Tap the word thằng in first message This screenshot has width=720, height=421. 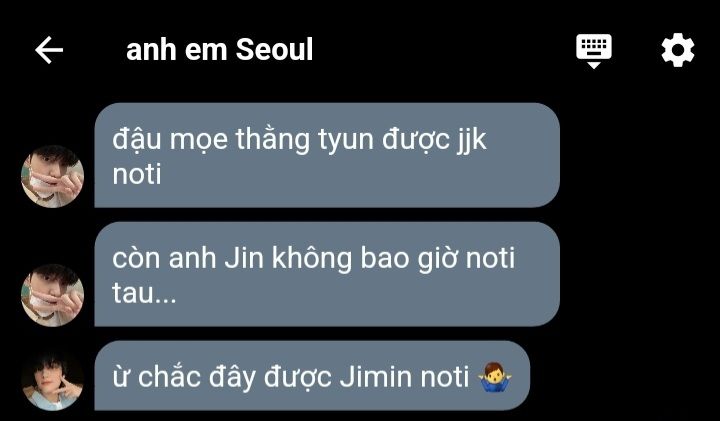pyautogui.click(x=273, y=140)
